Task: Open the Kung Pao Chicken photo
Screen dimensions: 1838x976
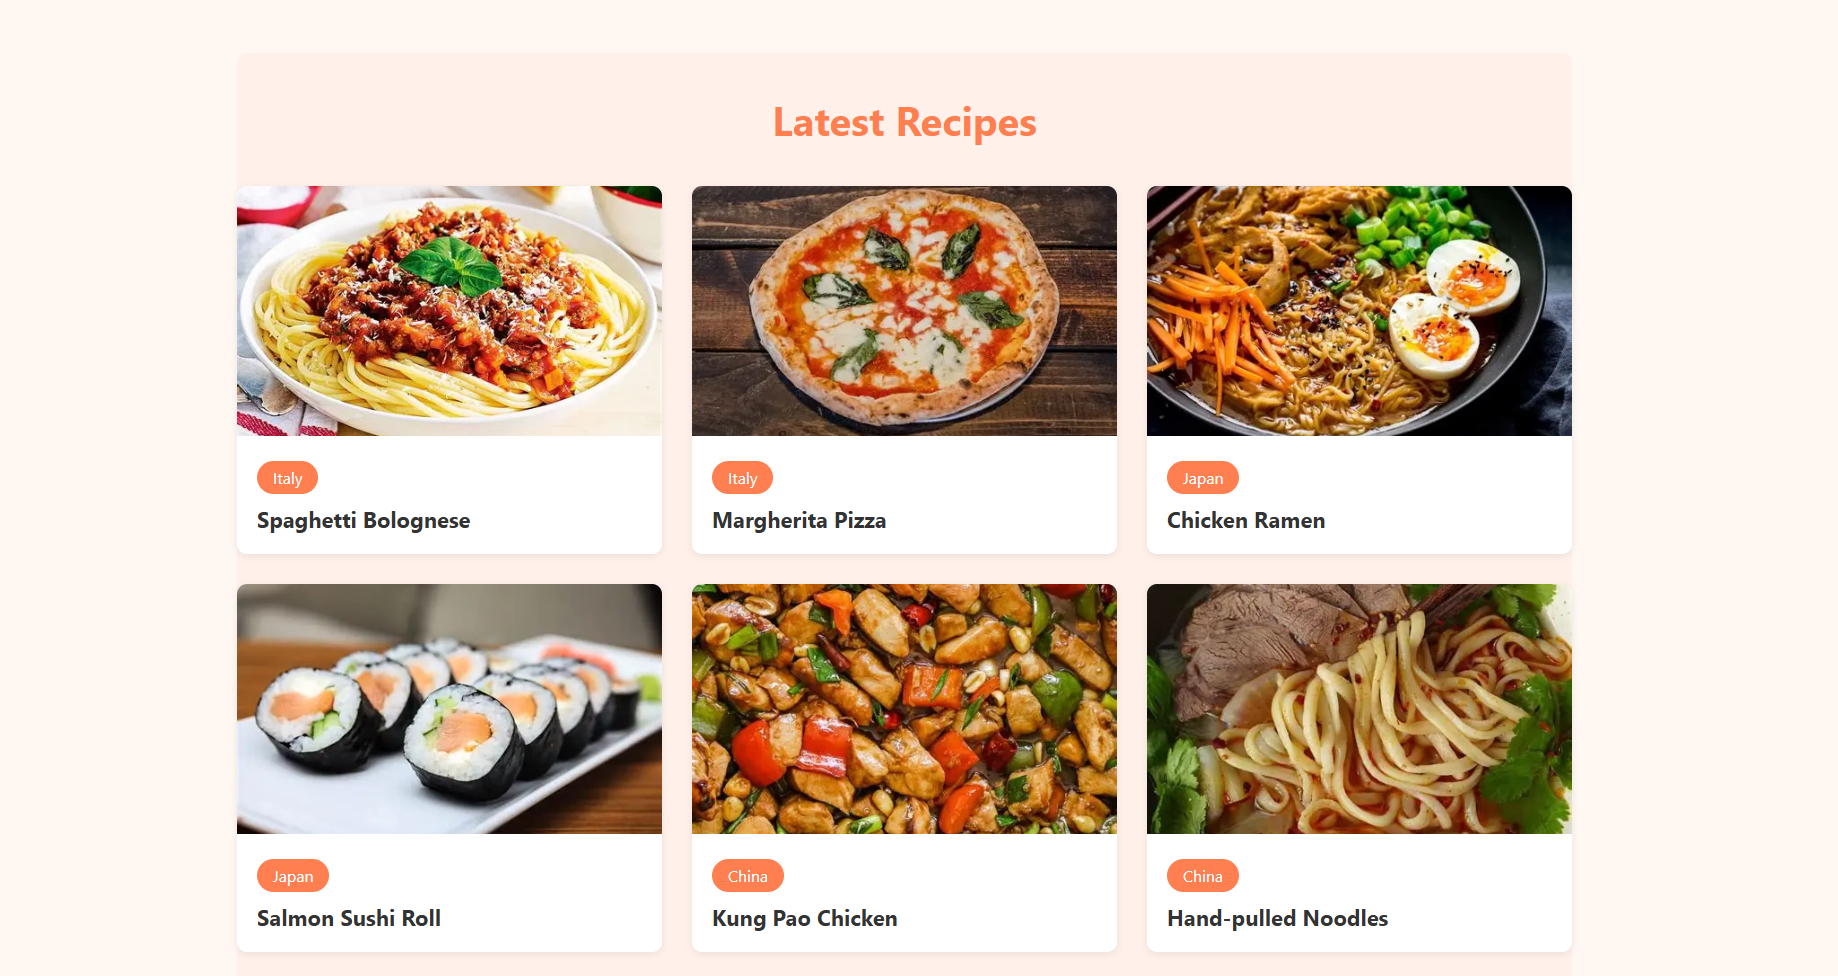Action: [x=904, y=709]
